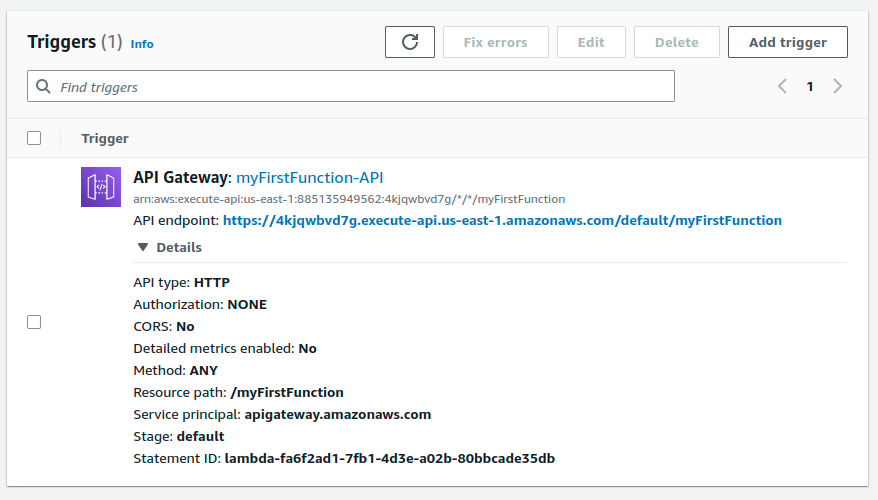
Task: Click the magnifier icon in the search box
Action: coord(44,87)
